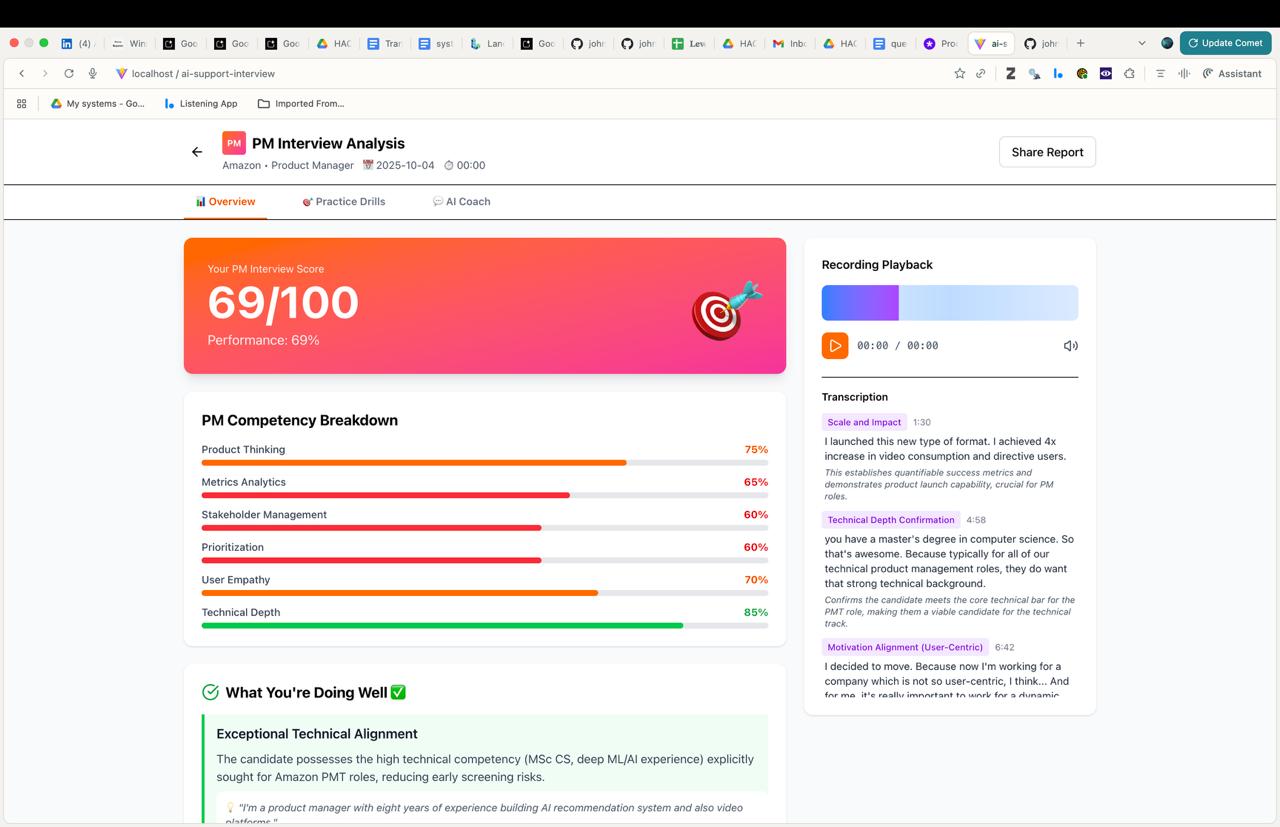1280x827 pixels.
Task: Jump to the 1:30 transcript timestamp
Action: coord(922,422)
